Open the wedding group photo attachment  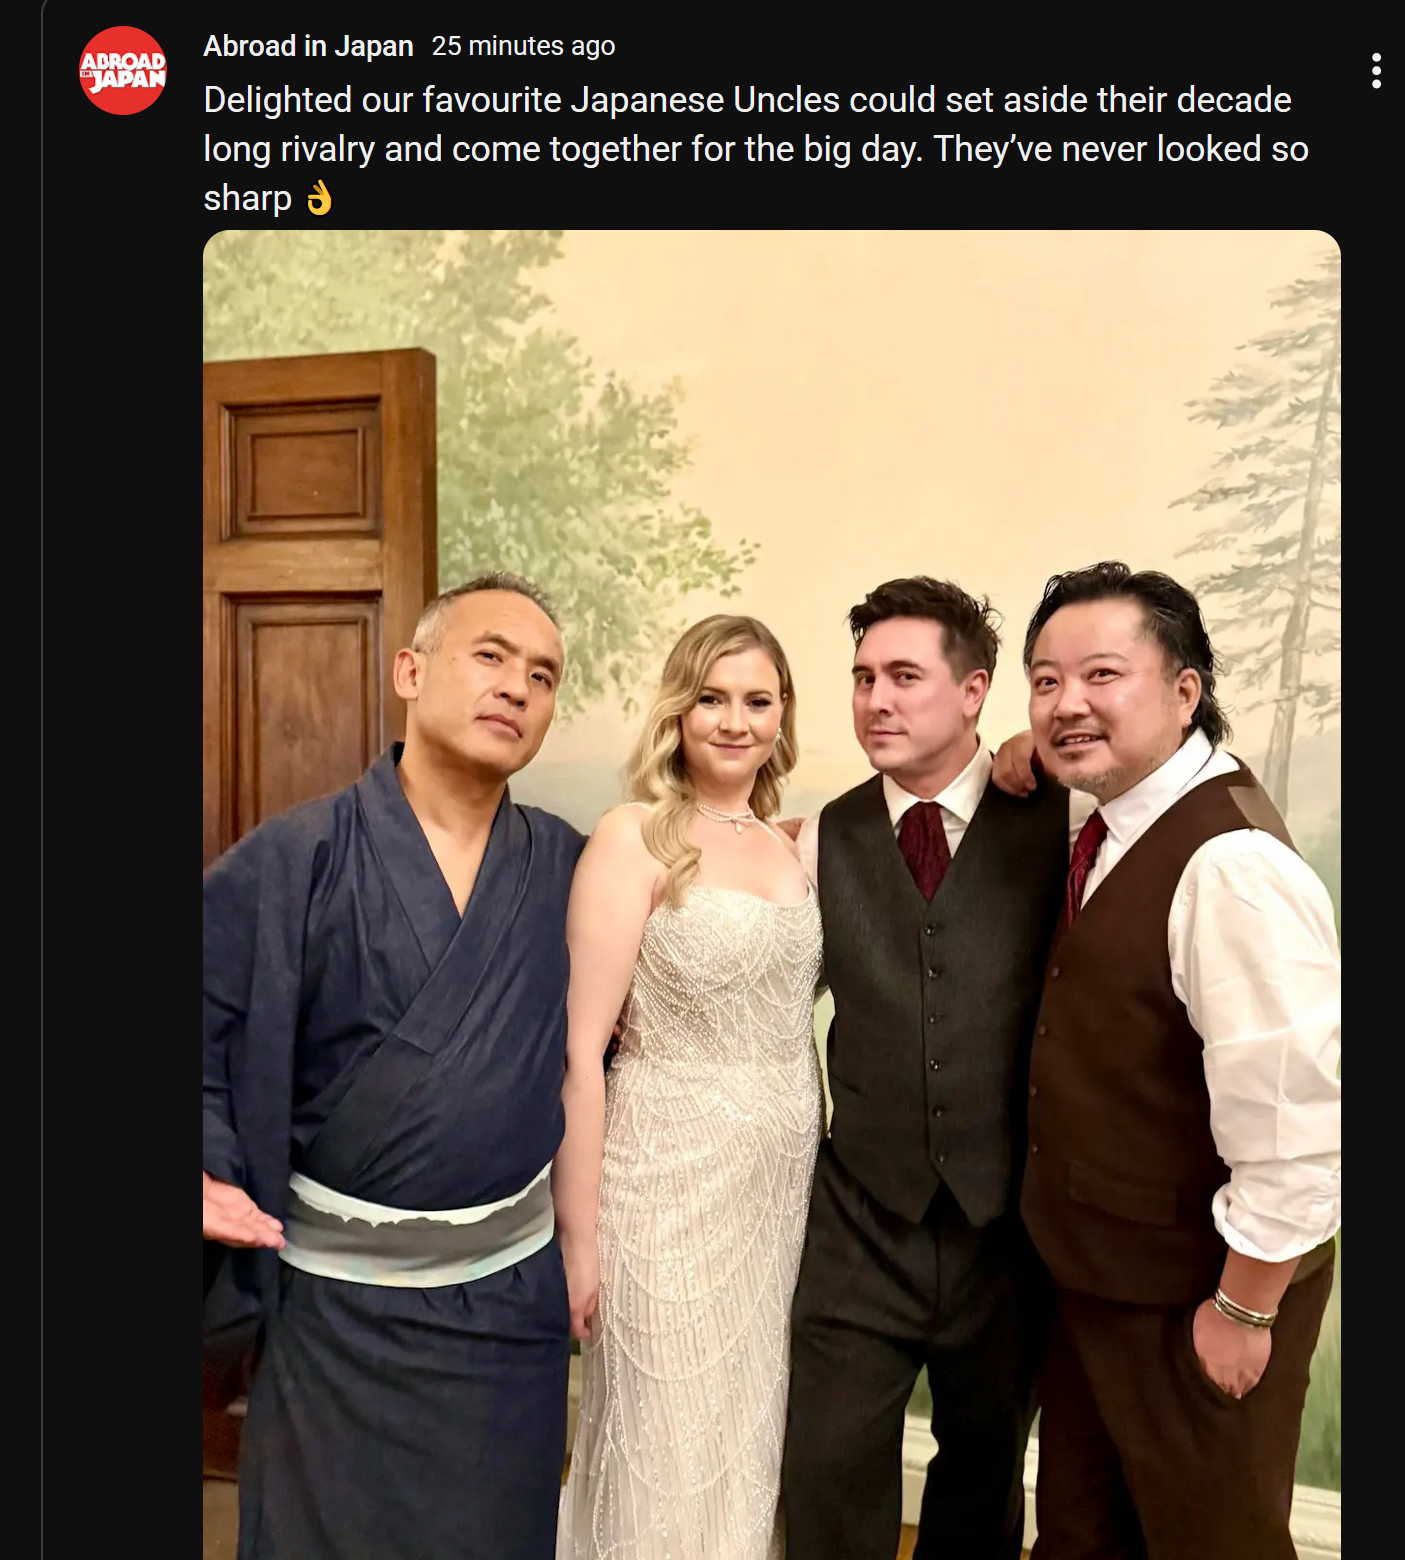coord(771,895)
